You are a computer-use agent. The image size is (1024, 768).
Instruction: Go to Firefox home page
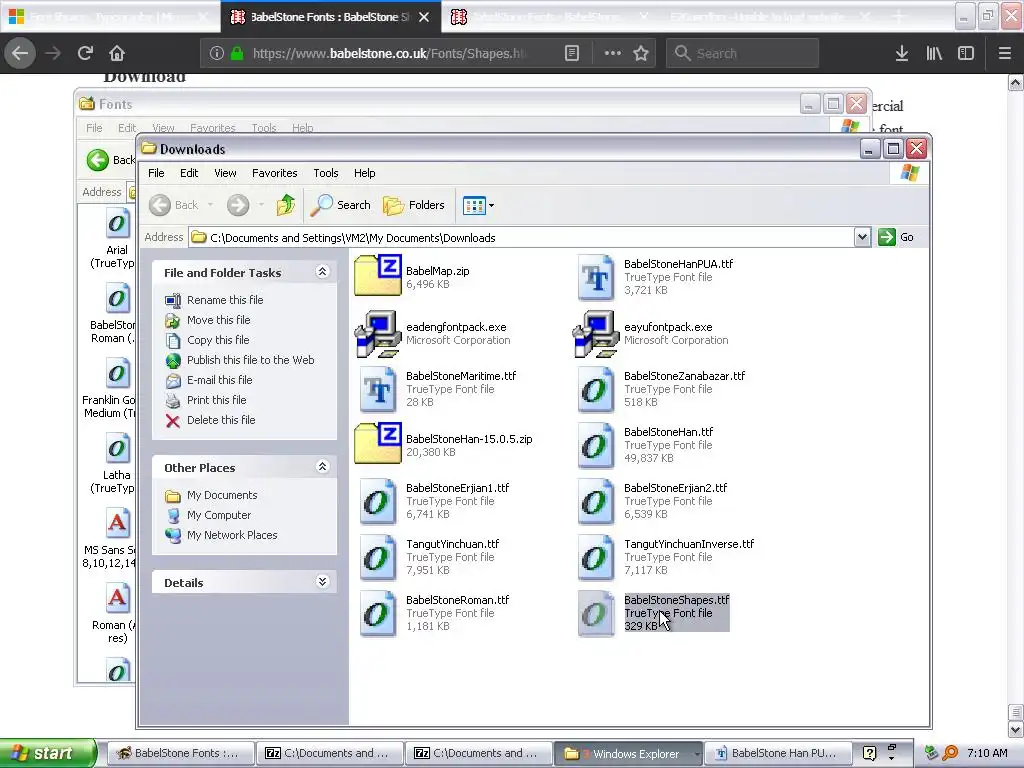117,53
